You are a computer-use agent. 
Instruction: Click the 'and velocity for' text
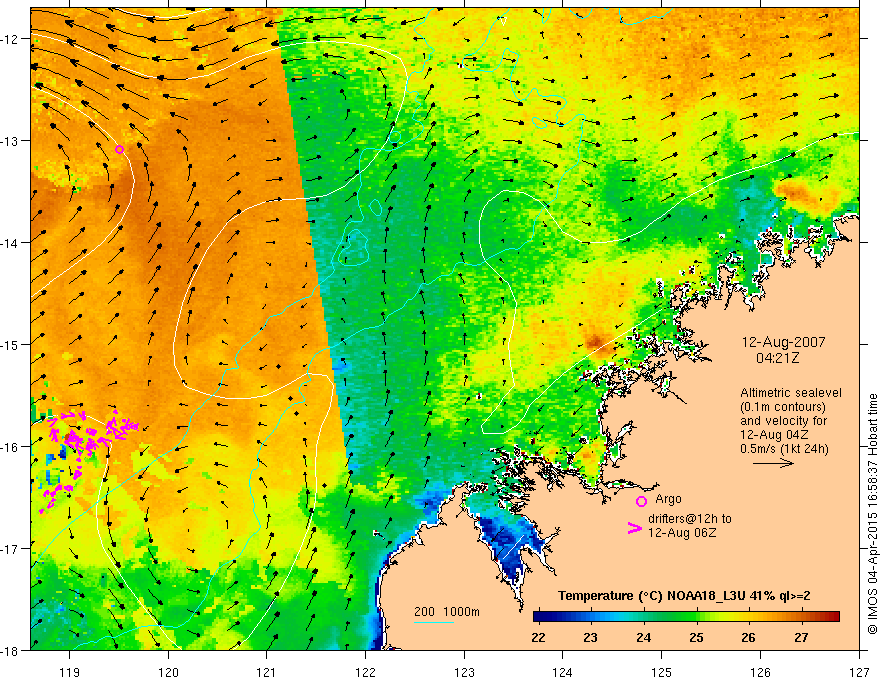pos(783,421)
